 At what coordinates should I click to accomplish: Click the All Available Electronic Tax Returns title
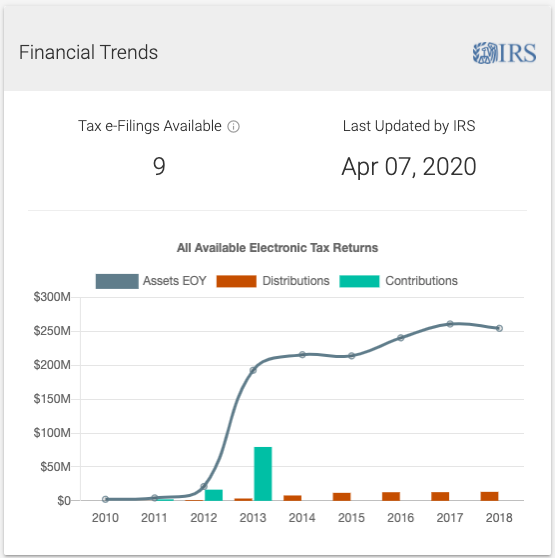(278, 248)
